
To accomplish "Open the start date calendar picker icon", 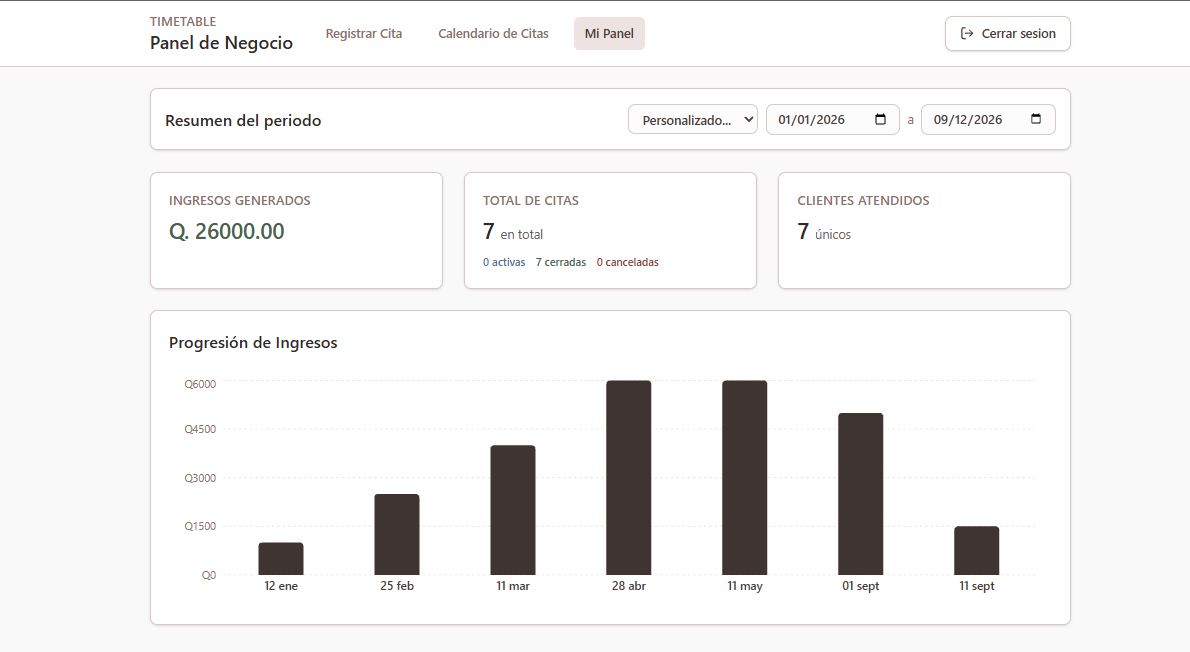I will click(880, 119).
